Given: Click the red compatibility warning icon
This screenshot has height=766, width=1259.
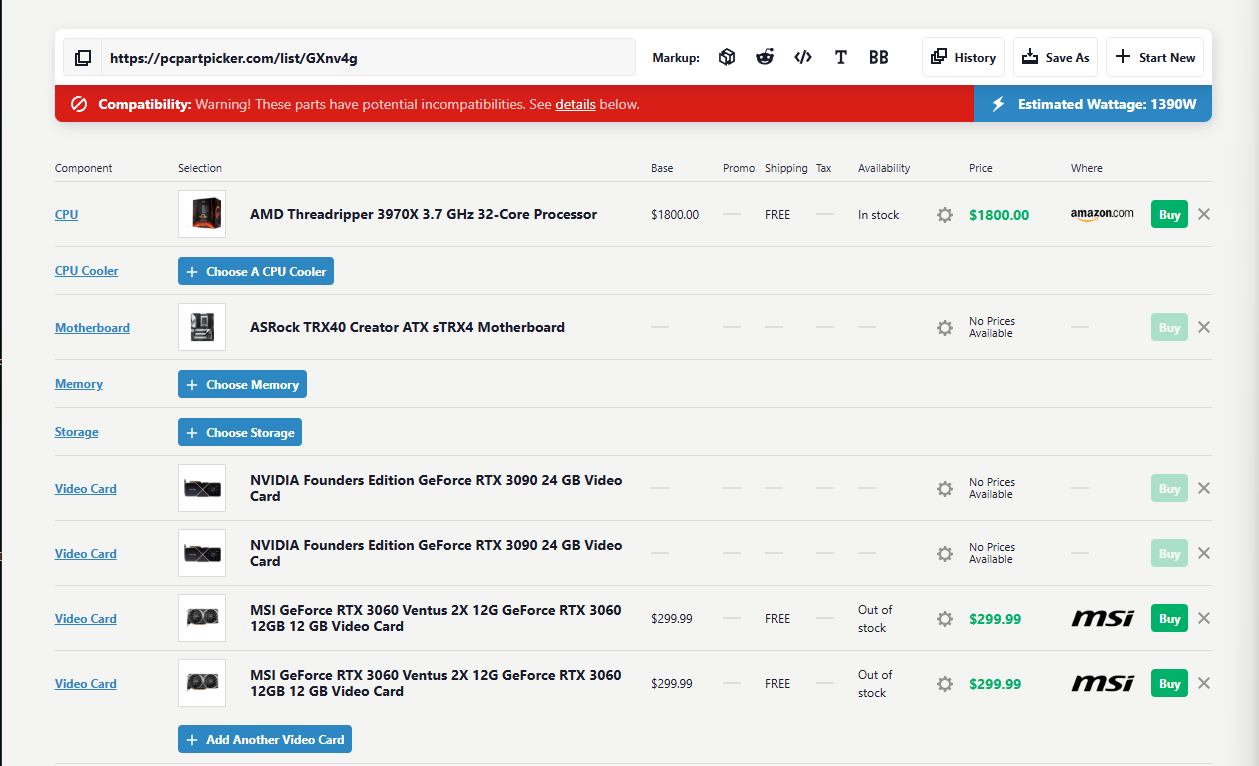Looking at the screenshot, I should click(79, 104).
